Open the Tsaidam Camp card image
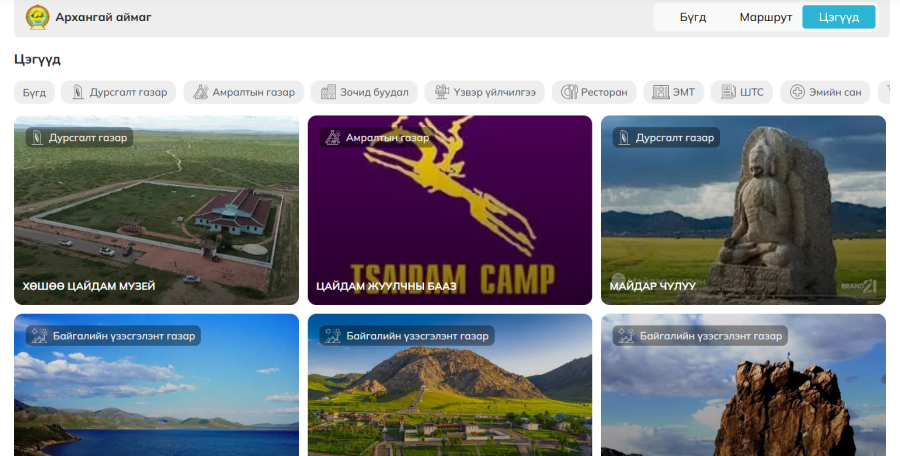Viewport: 900px width, 456px height. 449,210
